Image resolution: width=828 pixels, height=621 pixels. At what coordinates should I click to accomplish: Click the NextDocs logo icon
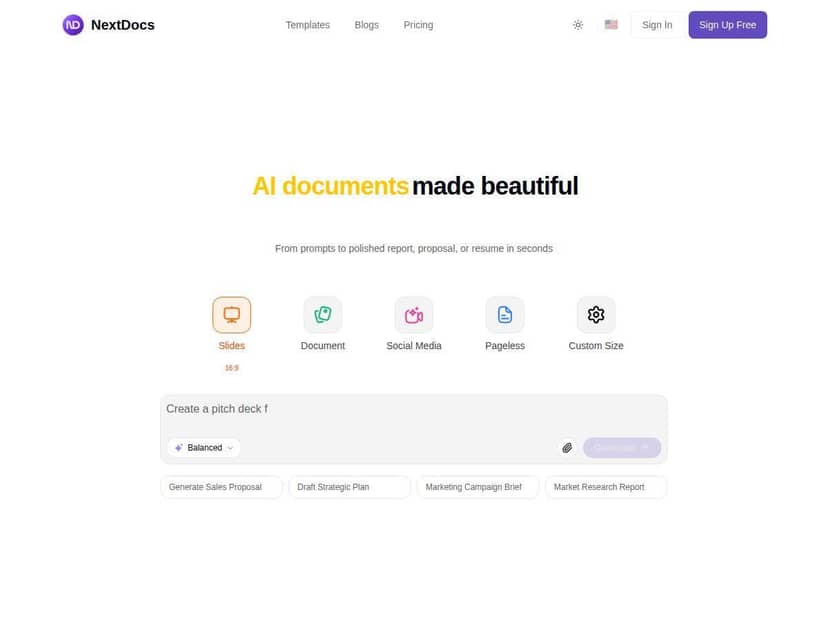(x=72, y=24)
